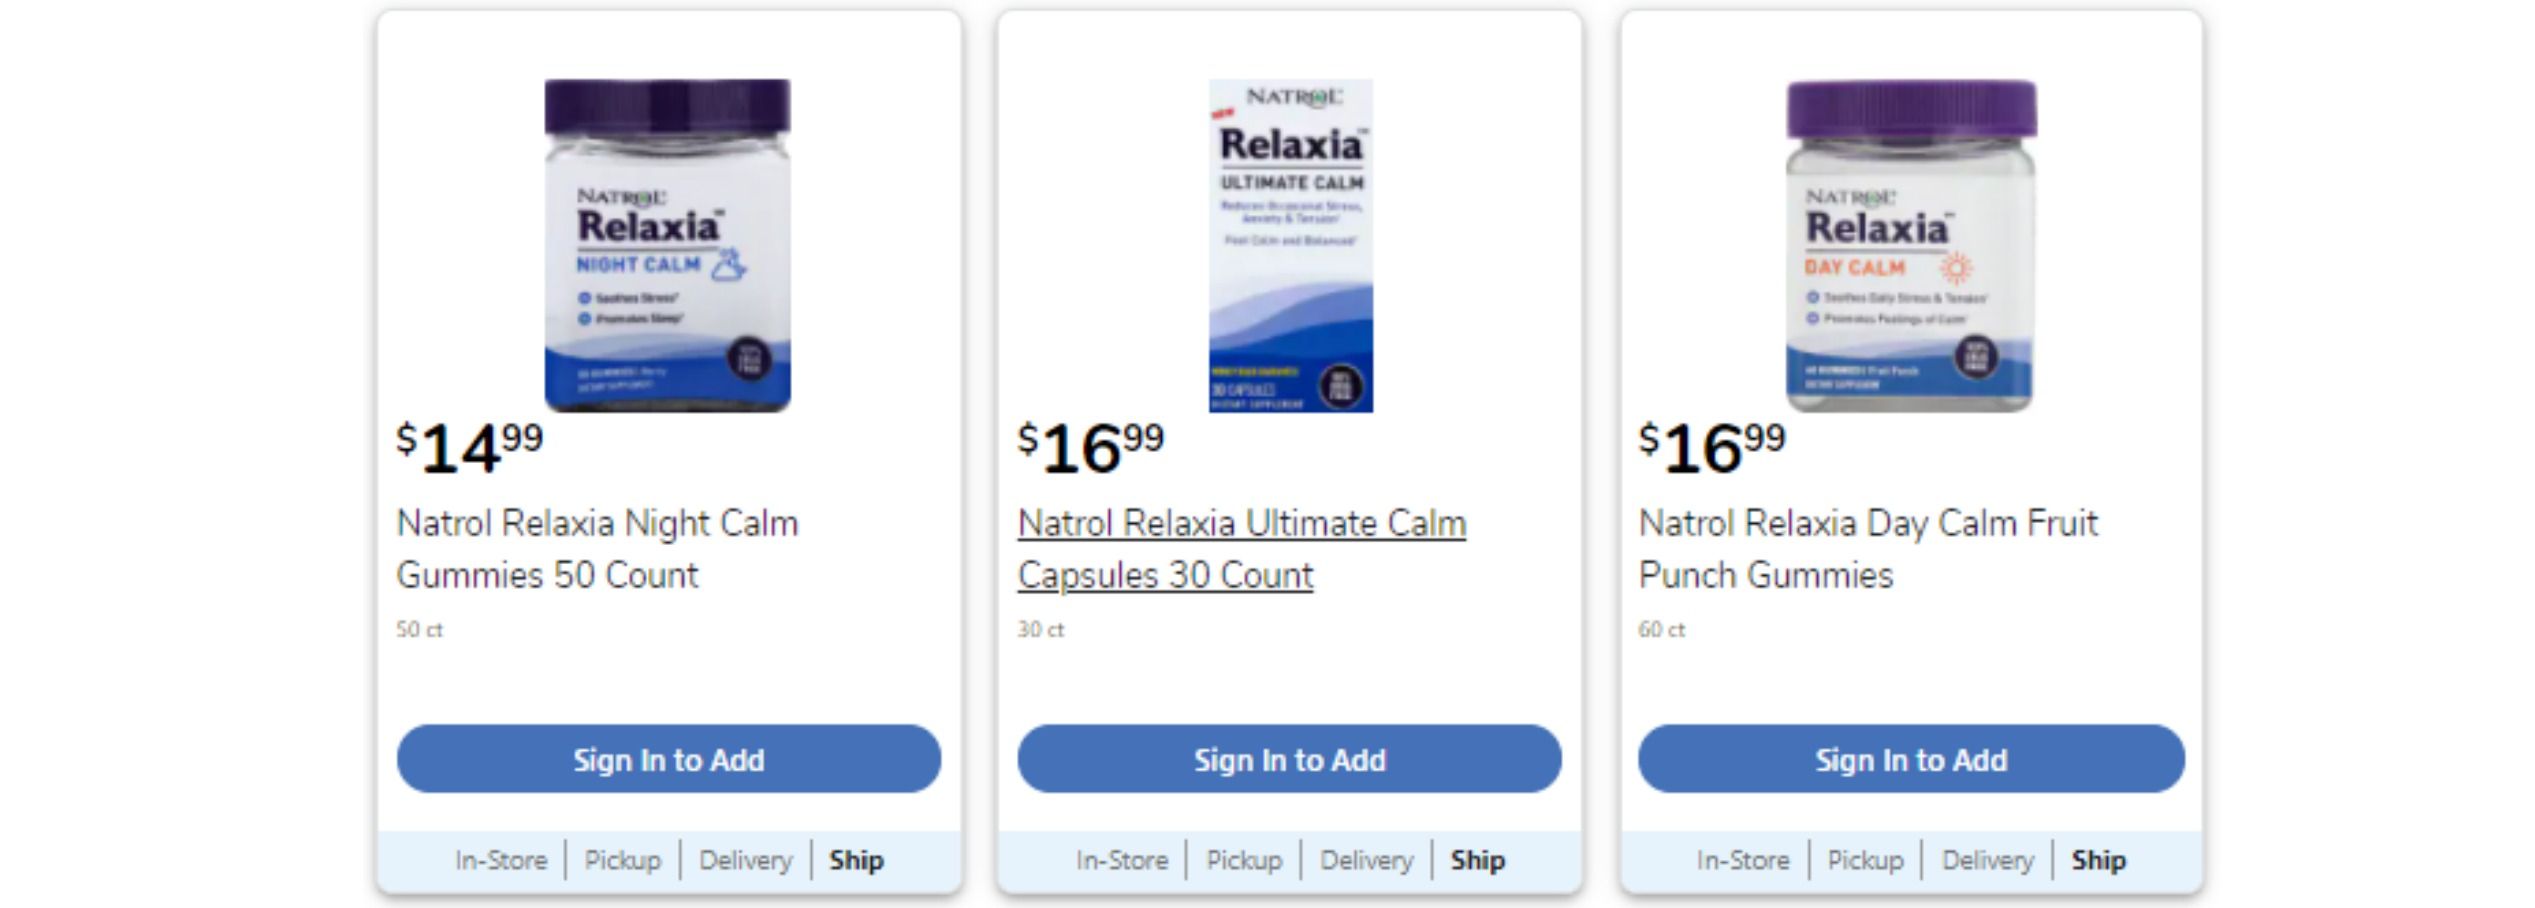Sign in to add Night Calm Gummies
2535x908 pixels.
point(668,760)
